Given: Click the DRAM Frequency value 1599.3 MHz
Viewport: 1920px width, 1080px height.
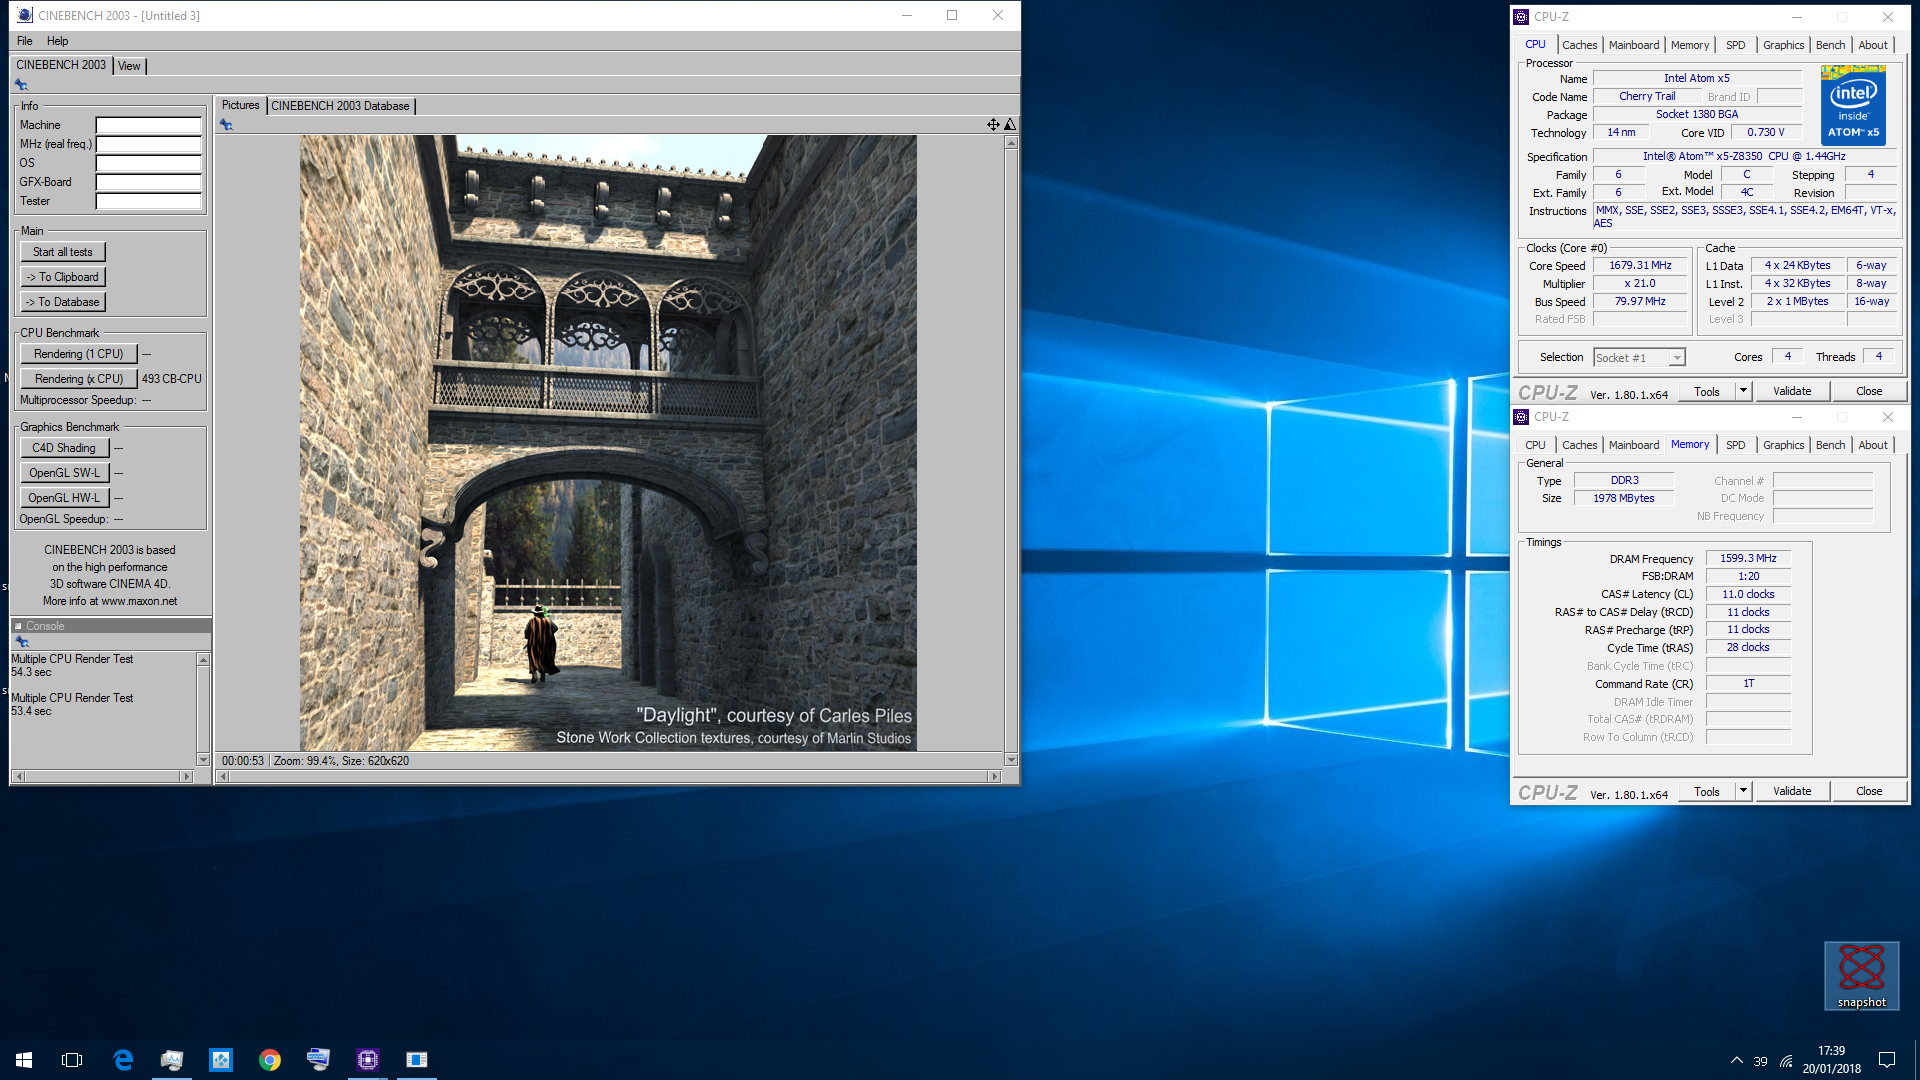Looking at the screenshot, I should (1748, 558).
